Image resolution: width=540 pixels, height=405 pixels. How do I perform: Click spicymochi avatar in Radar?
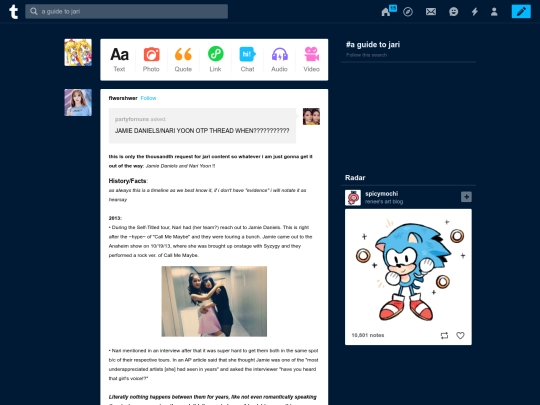353,198
